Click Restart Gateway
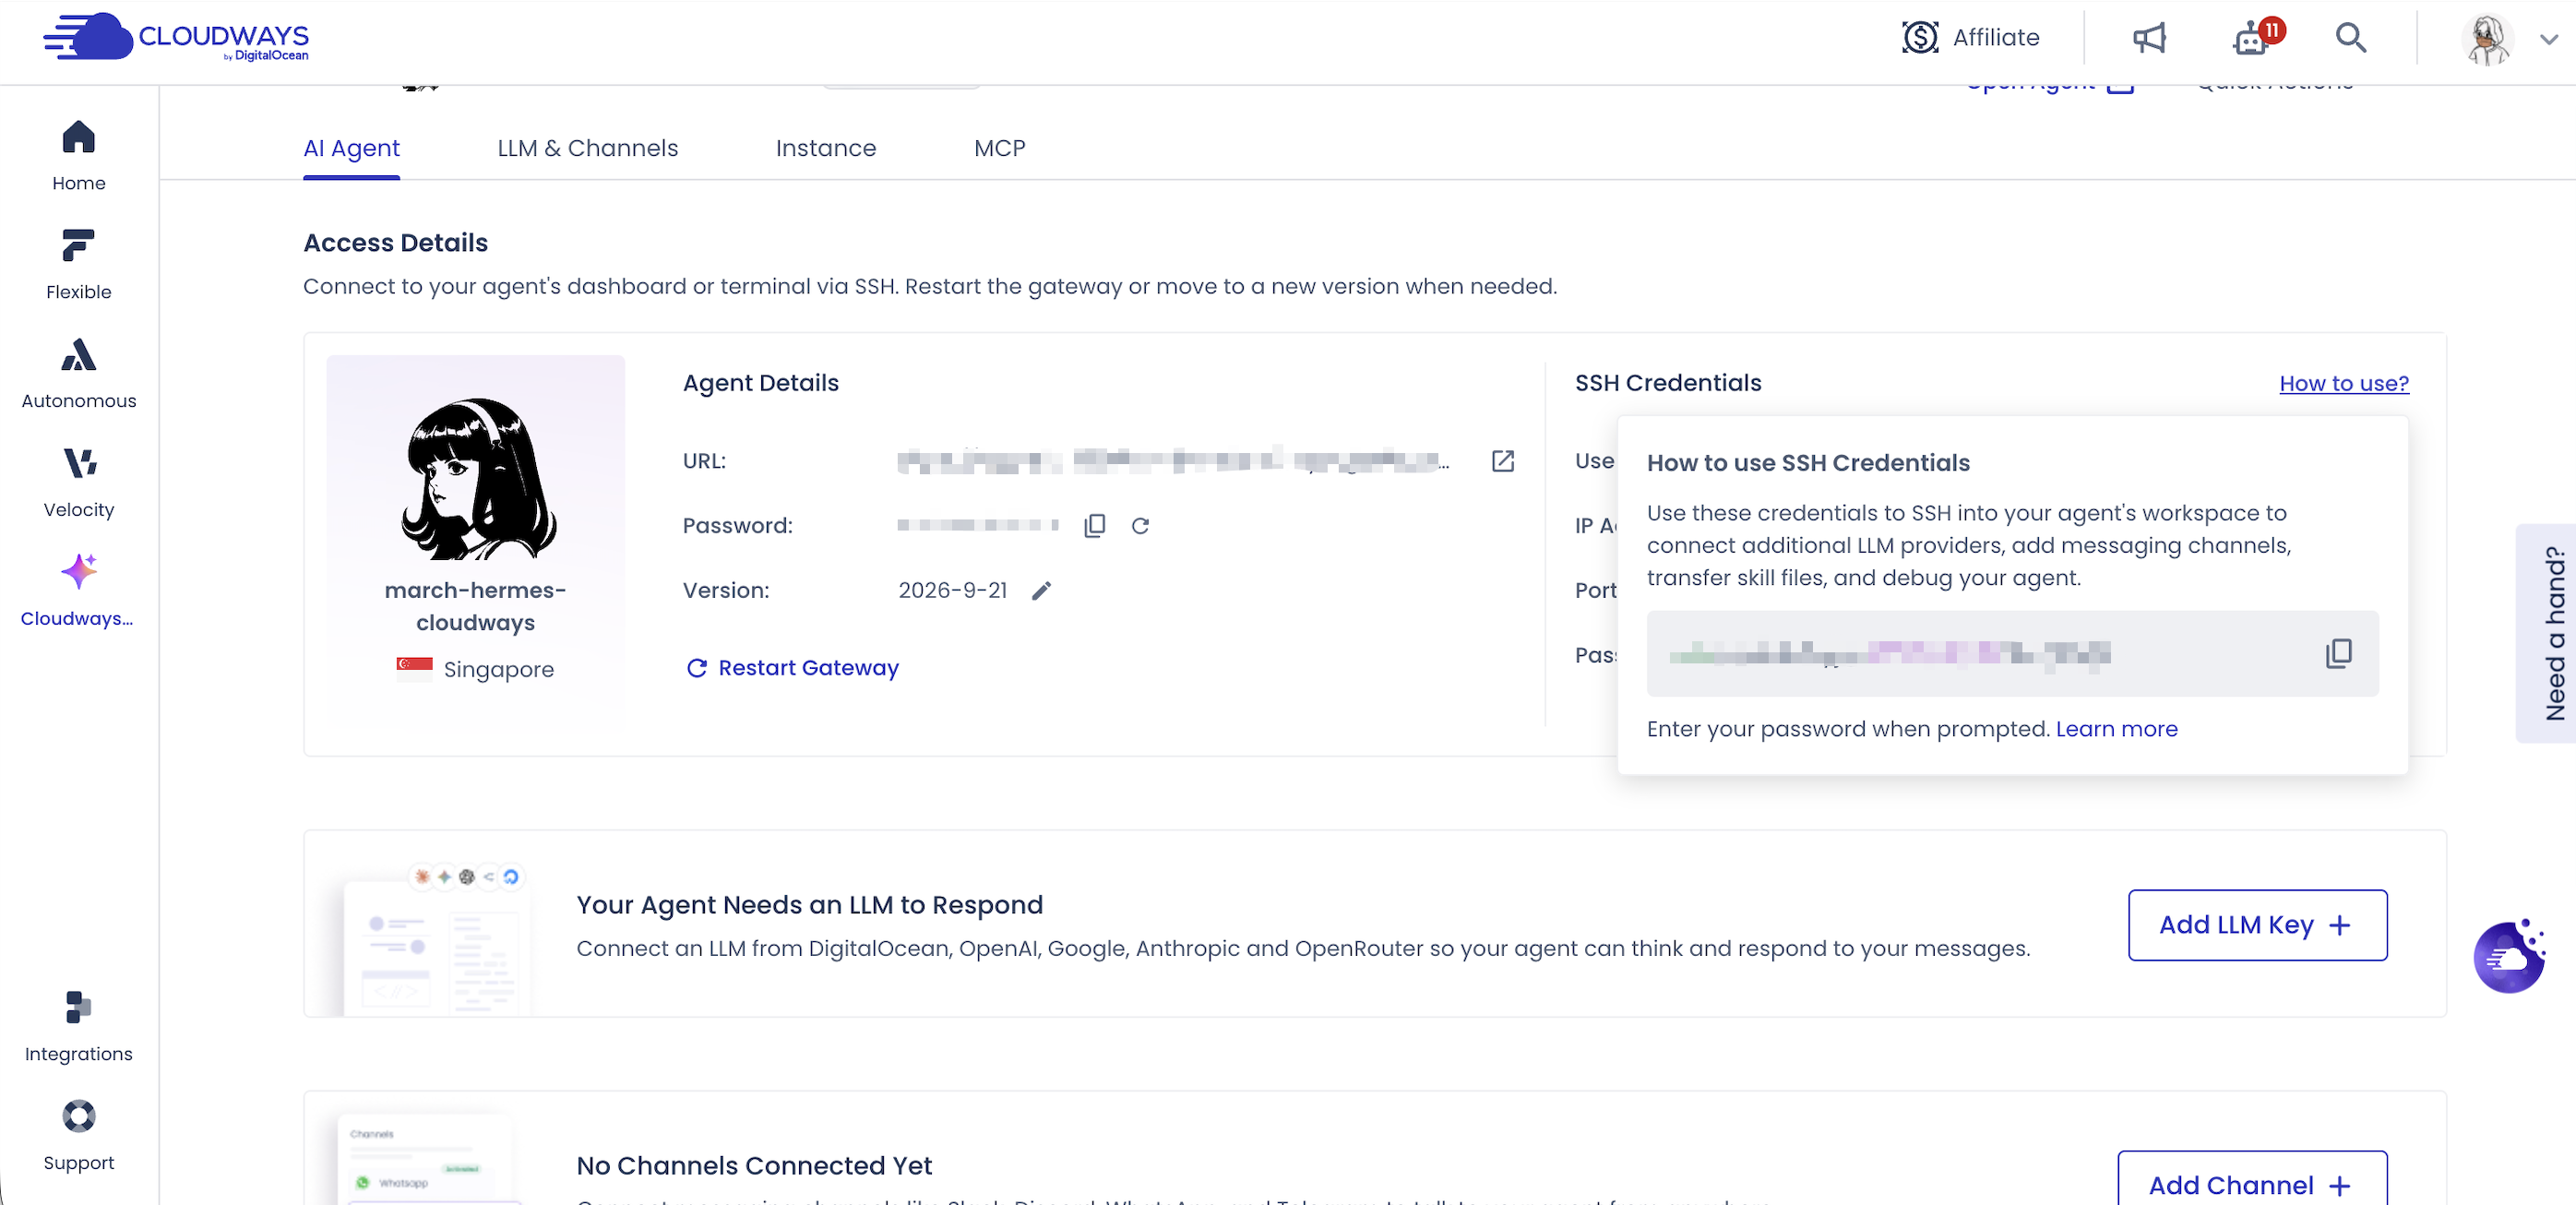The height and width of the screenshot is (1205, 2576). 792,668
